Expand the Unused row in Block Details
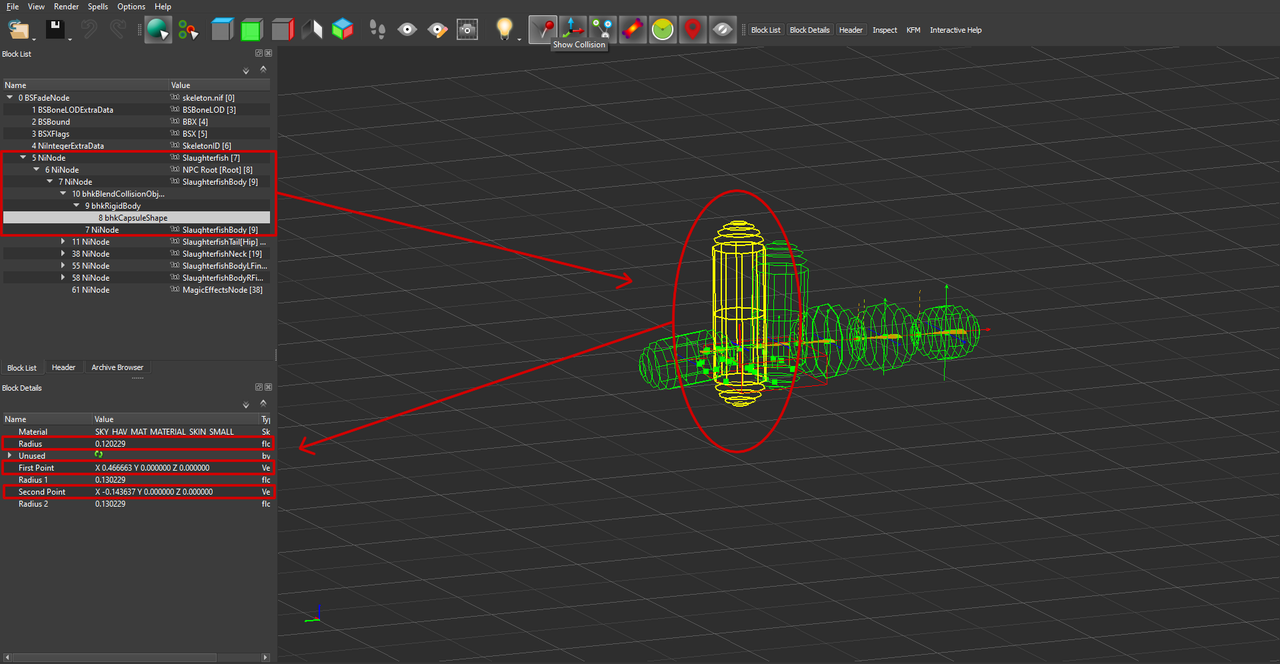Screen dimensions: 1280x664 (x=10, y=456)
